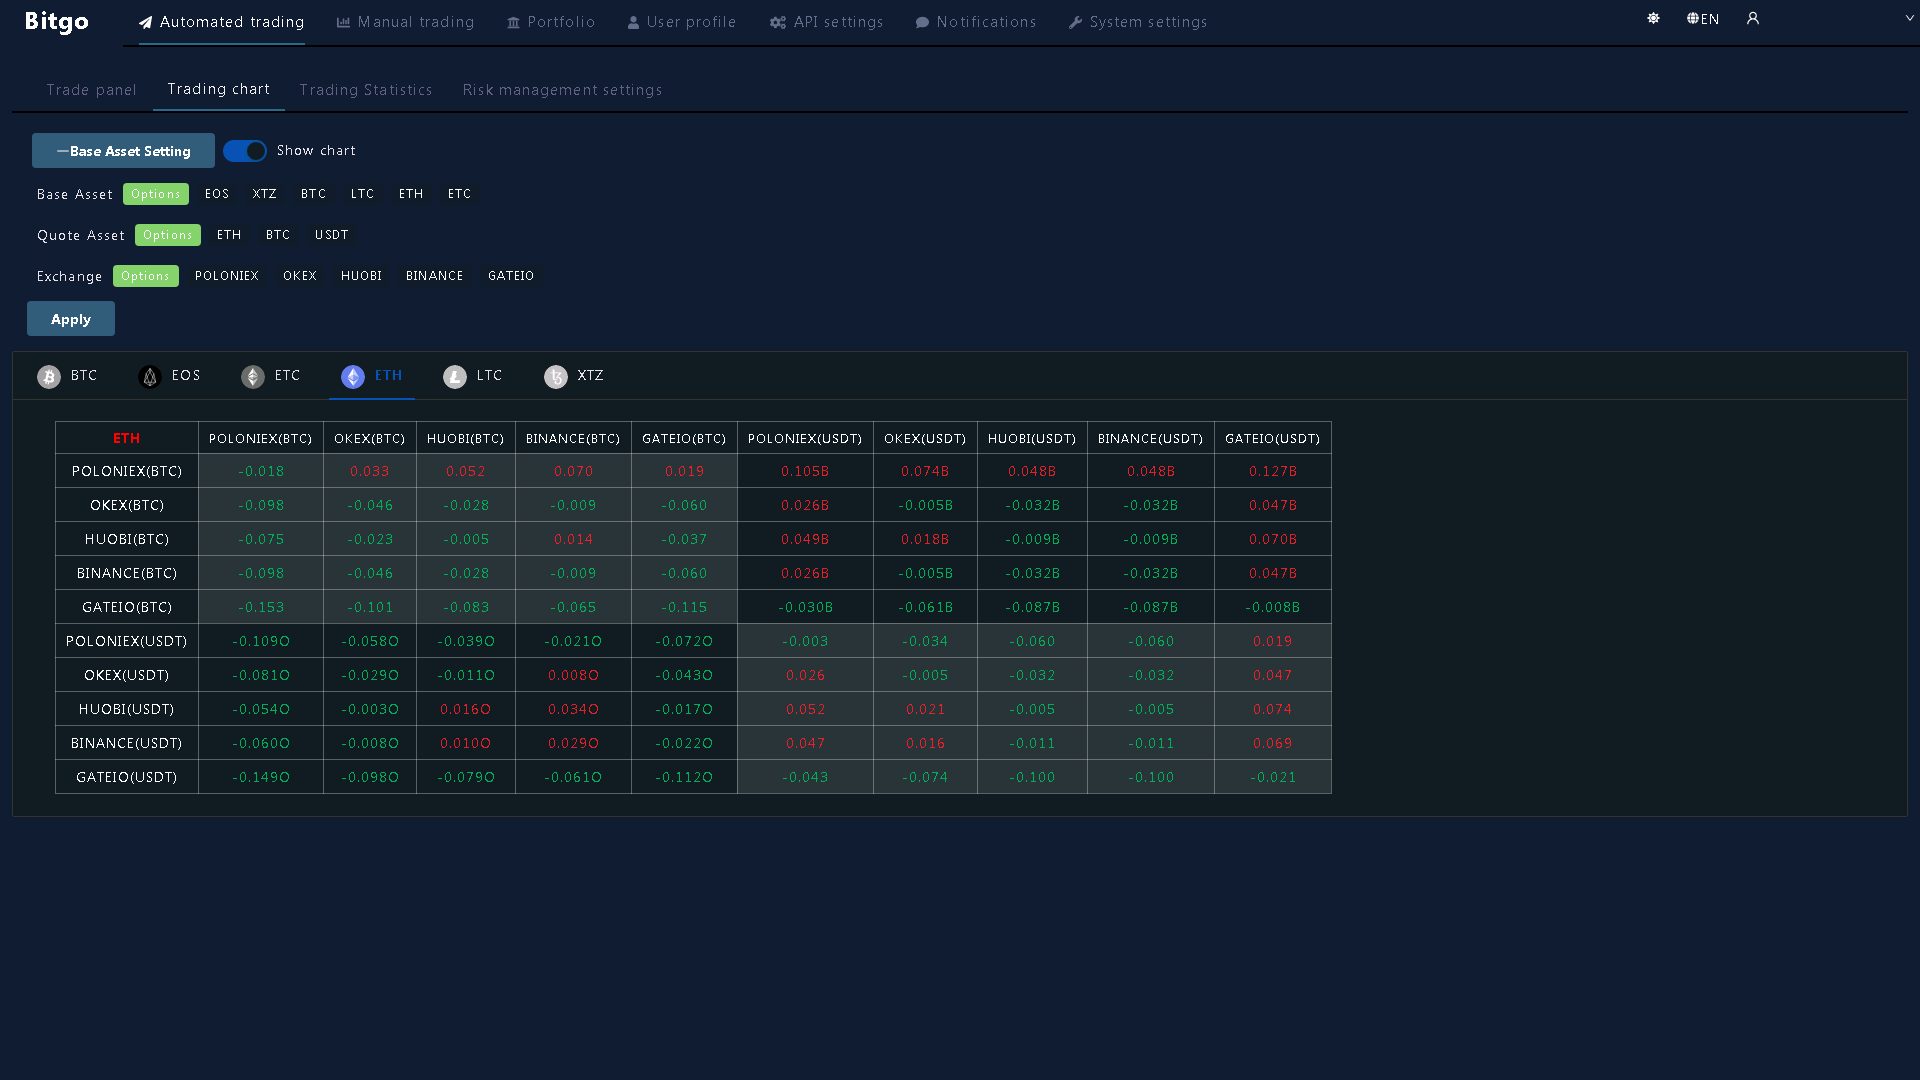Screen dimensions: 1920x1080
Task: Click the POLONIEX(BTC) column header
Action: click(261, 438)
